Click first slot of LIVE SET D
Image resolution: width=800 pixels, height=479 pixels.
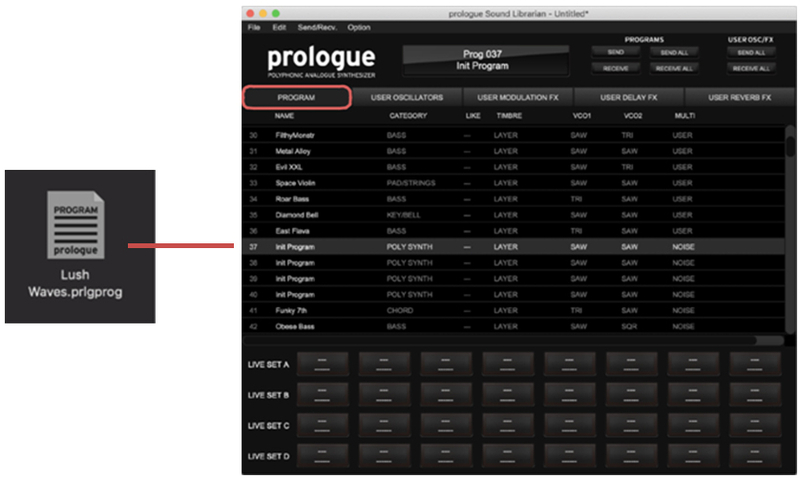point(322,456)
